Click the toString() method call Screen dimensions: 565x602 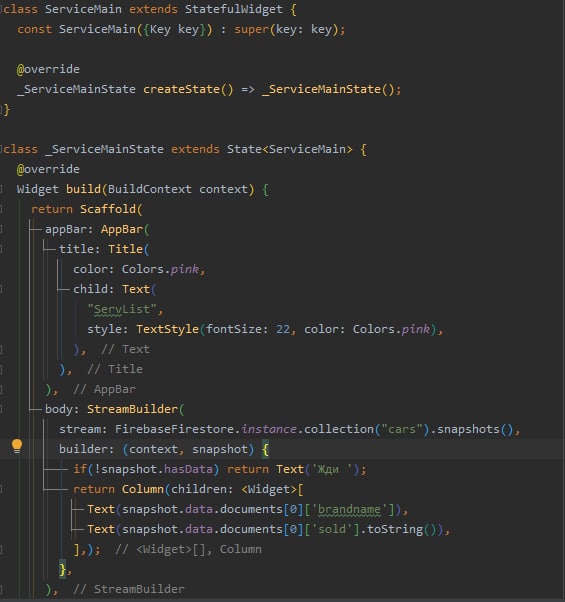point(401,529)
